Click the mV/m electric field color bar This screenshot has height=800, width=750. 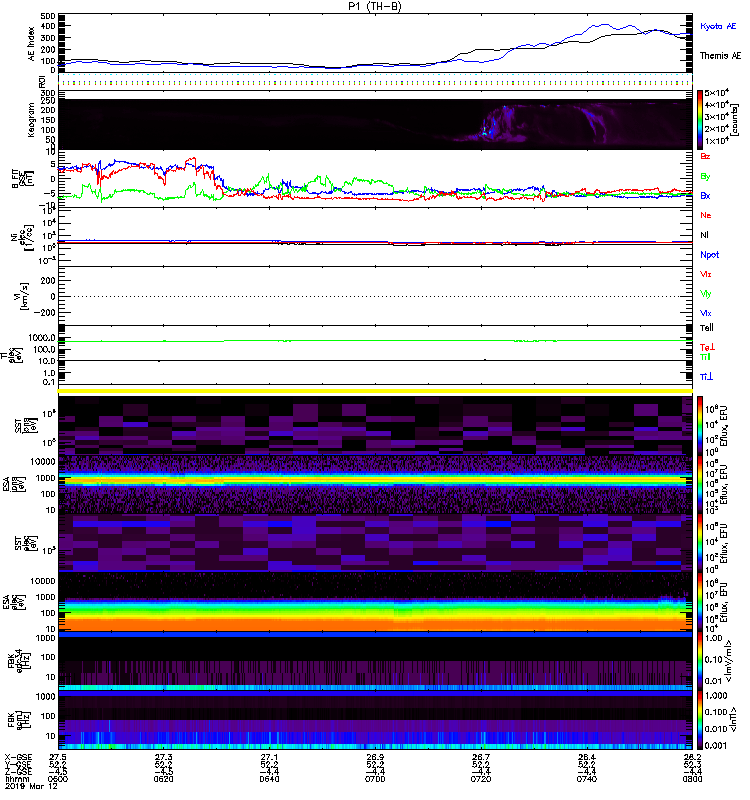click(x=700, y=661)
